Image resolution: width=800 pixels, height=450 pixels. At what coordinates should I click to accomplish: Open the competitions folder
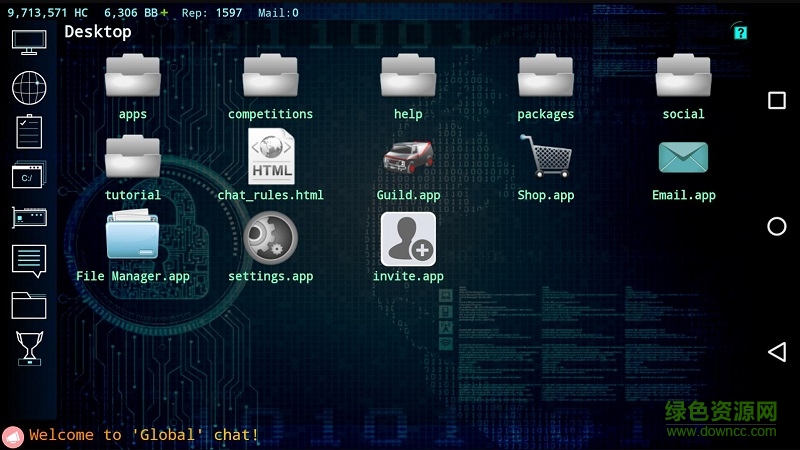pyautogui.click(x=270, y=77)
